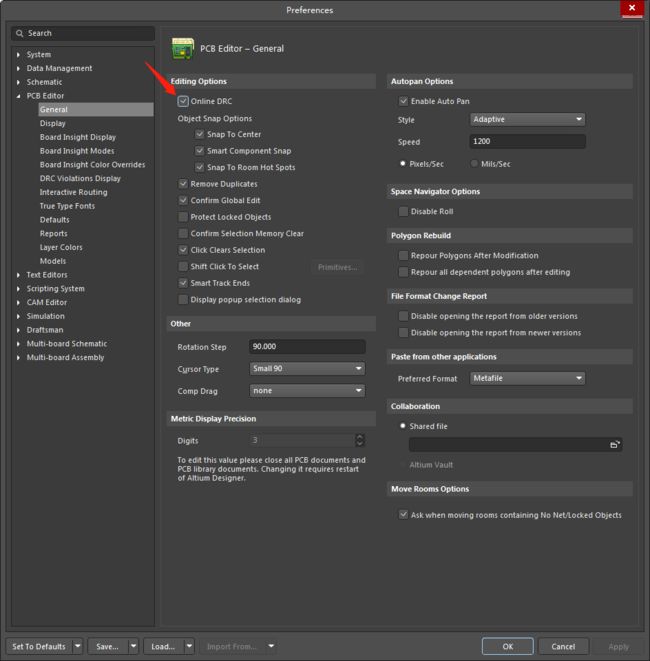Click the Rotation Step input field
Screen dimensions: 650x661
click(x=307, y=347)
